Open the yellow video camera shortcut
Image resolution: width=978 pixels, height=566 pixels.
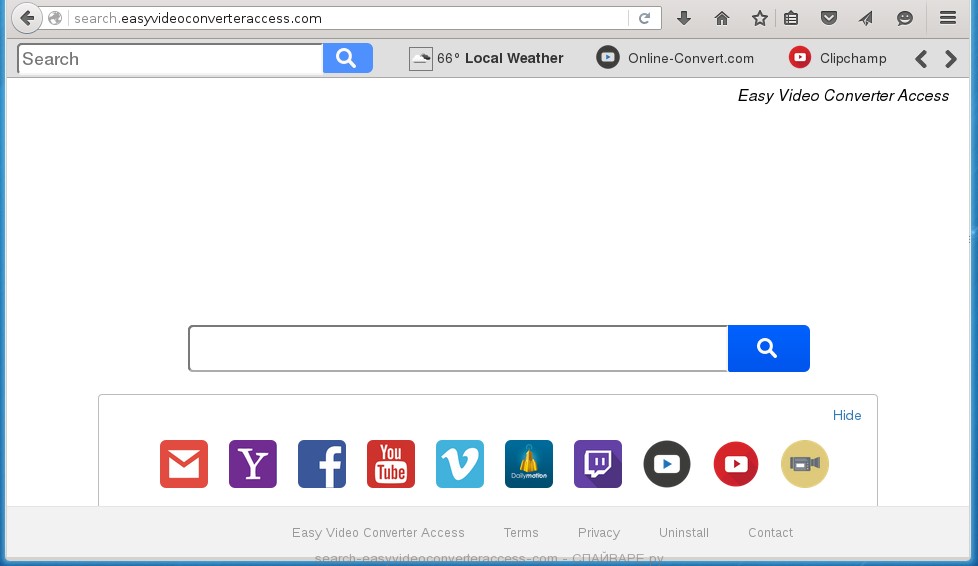tap(805, 464)
